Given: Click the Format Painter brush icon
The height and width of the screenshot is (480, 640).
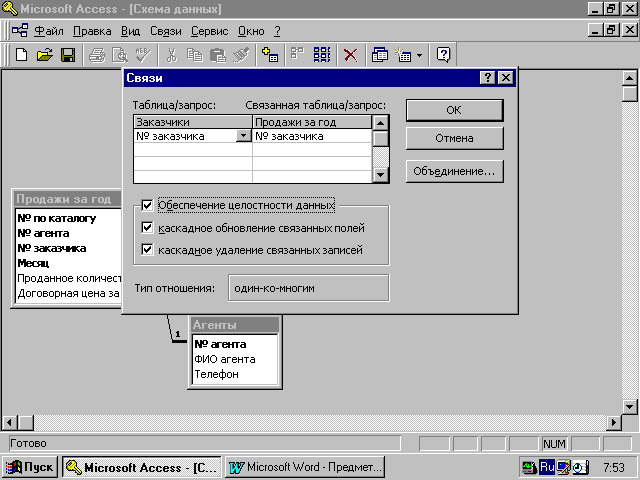Looking at the screenshot, I should [x=241, y=55].
